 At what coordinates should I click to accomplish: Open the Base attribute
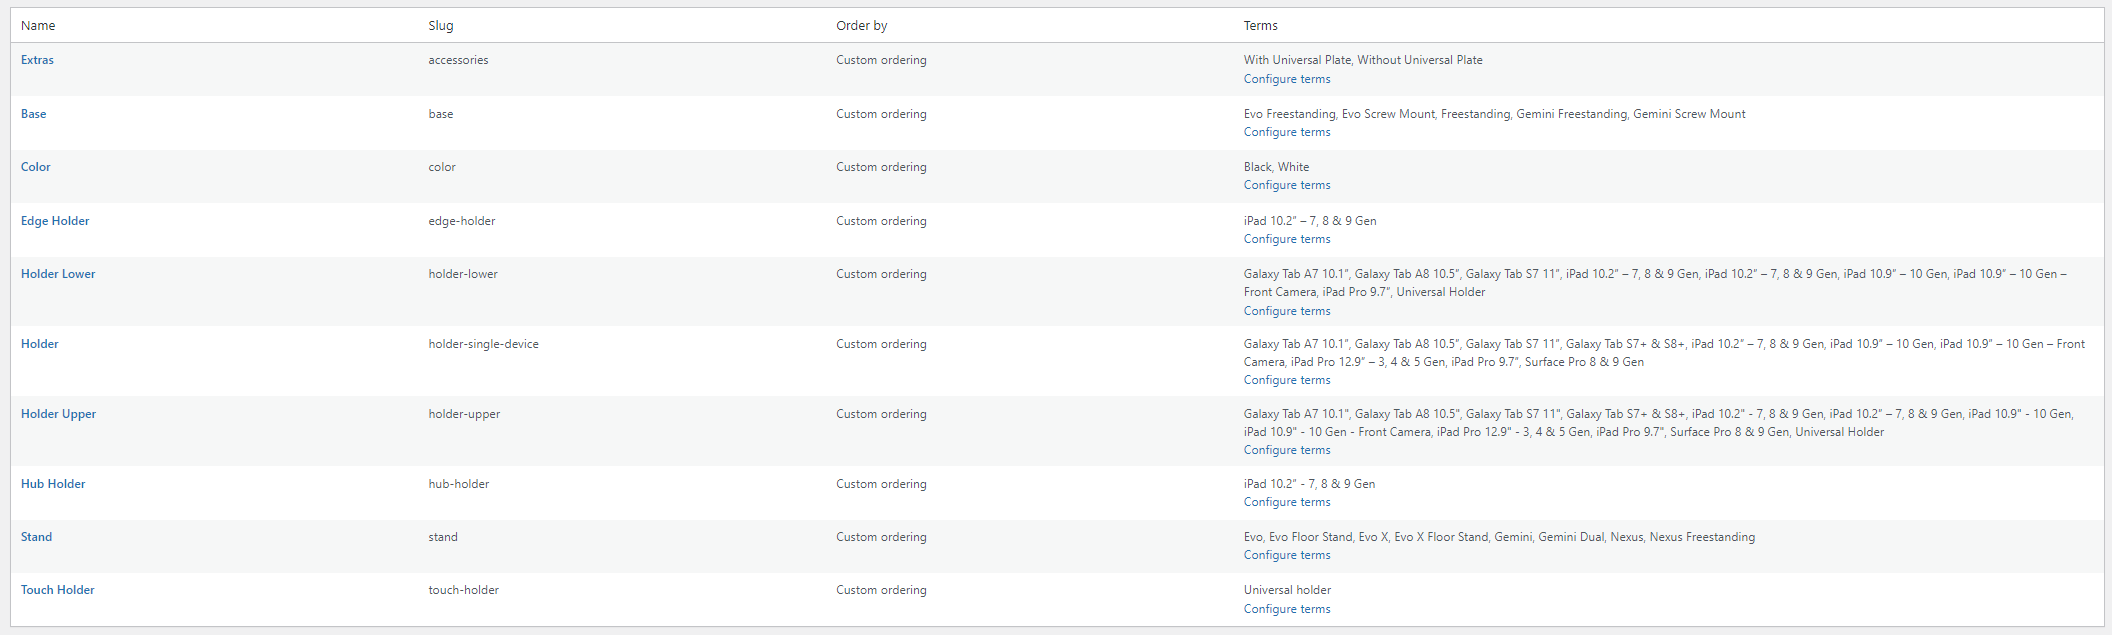click(x=33, y=114)
